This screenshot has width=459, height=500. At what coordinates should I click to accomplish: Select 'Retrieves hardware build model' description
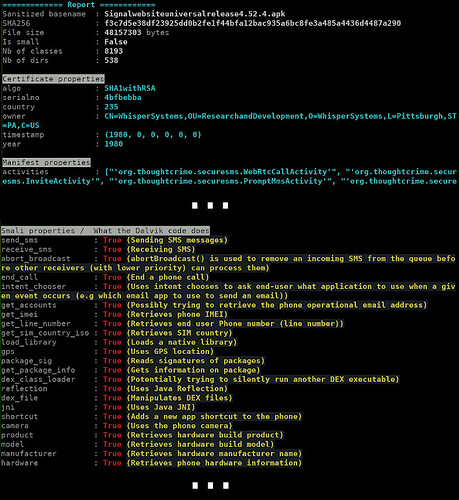pyautogui.click(x=200, y=445)
